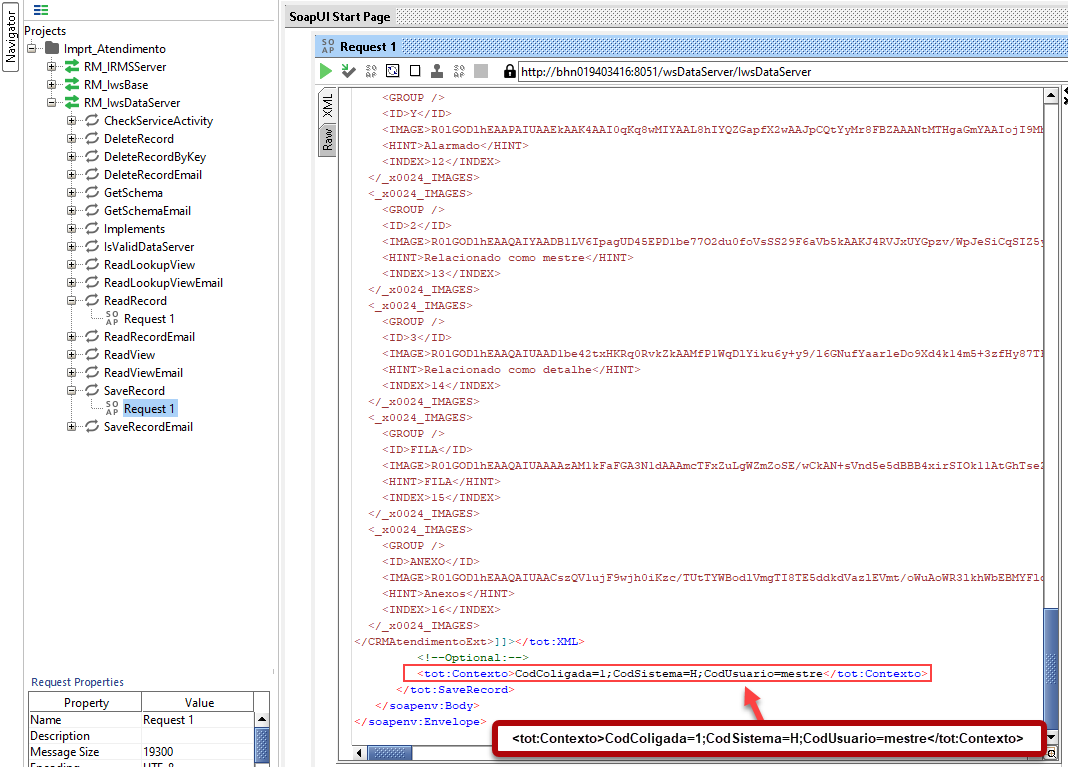Collapse the SaveRecord operation node

click(x=72, y=390)
